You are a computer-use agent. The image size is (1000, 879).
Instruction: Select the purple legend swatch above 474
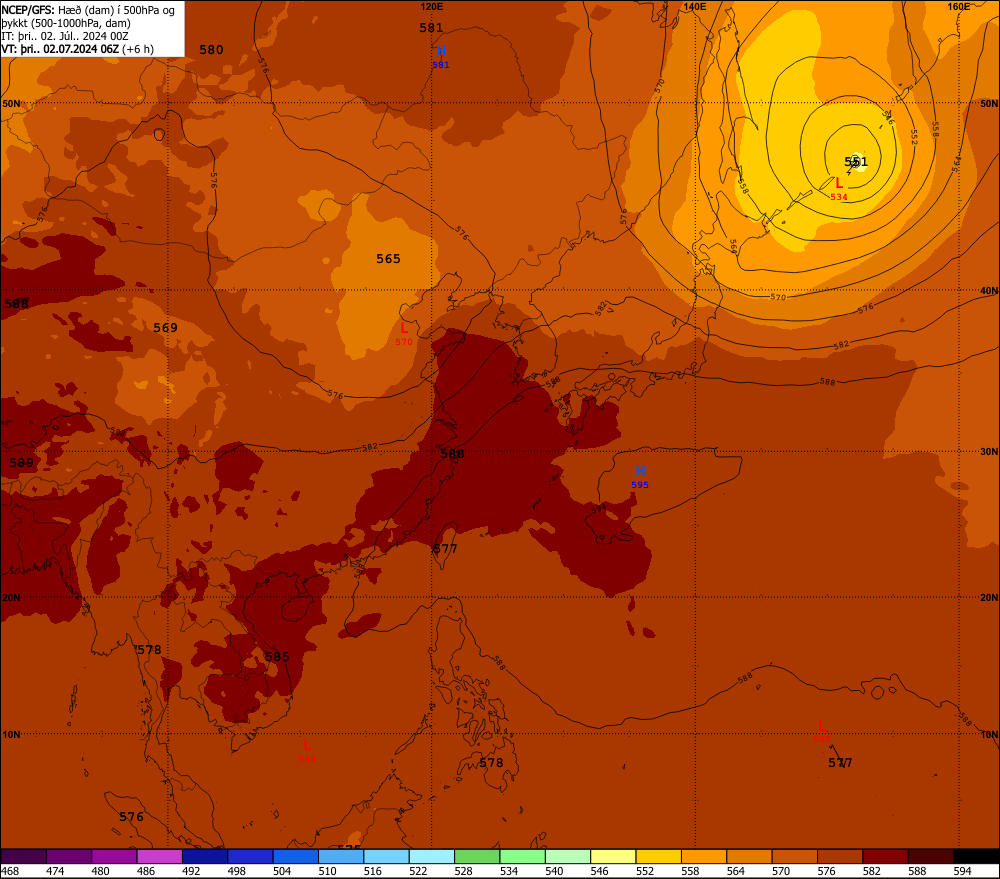69,857
